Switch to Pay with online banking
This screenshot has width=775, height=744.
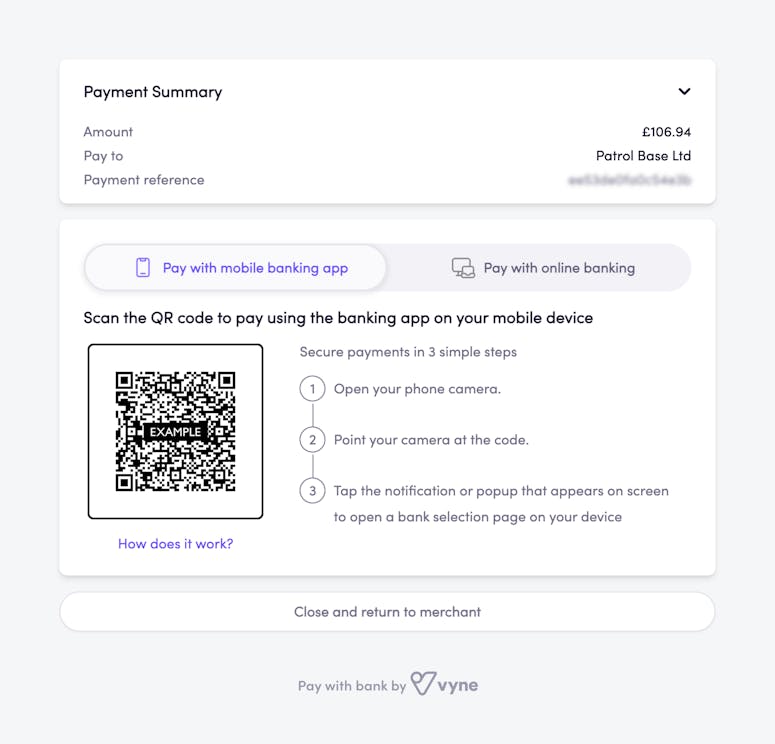point(538,267)
